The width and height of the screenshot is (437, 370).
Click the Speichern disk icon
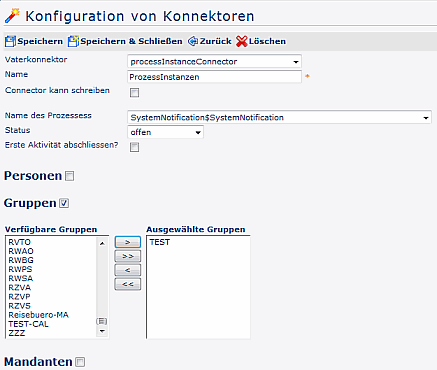[10, 41]
